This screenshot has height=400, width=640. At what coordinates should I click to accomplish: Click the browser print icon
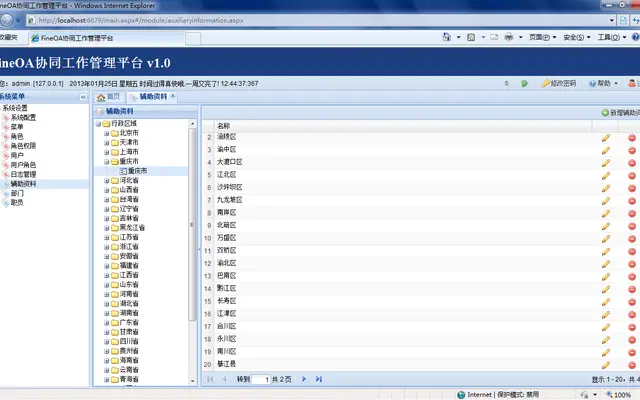click(x=509, y=37)
